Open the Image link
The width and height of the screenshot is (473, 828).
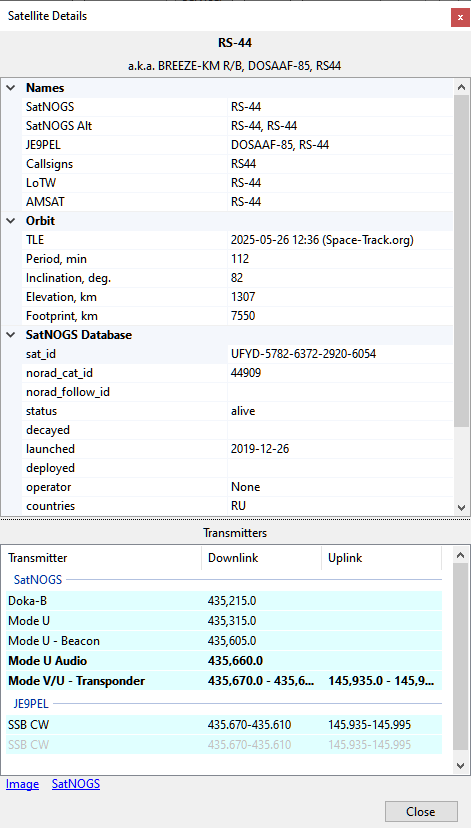22,784
